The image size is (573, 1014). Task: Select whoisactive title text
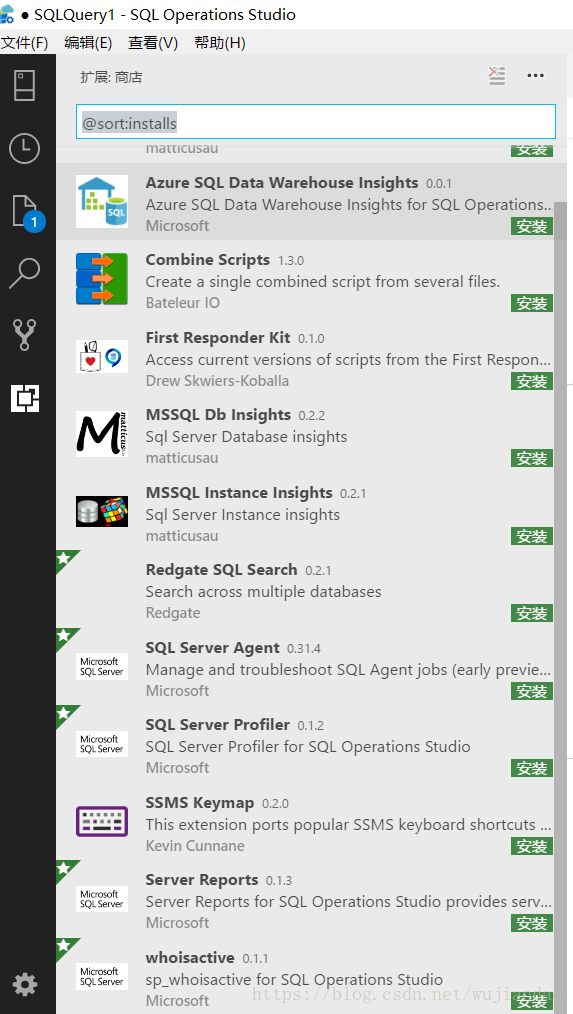(x=190, y=957)
